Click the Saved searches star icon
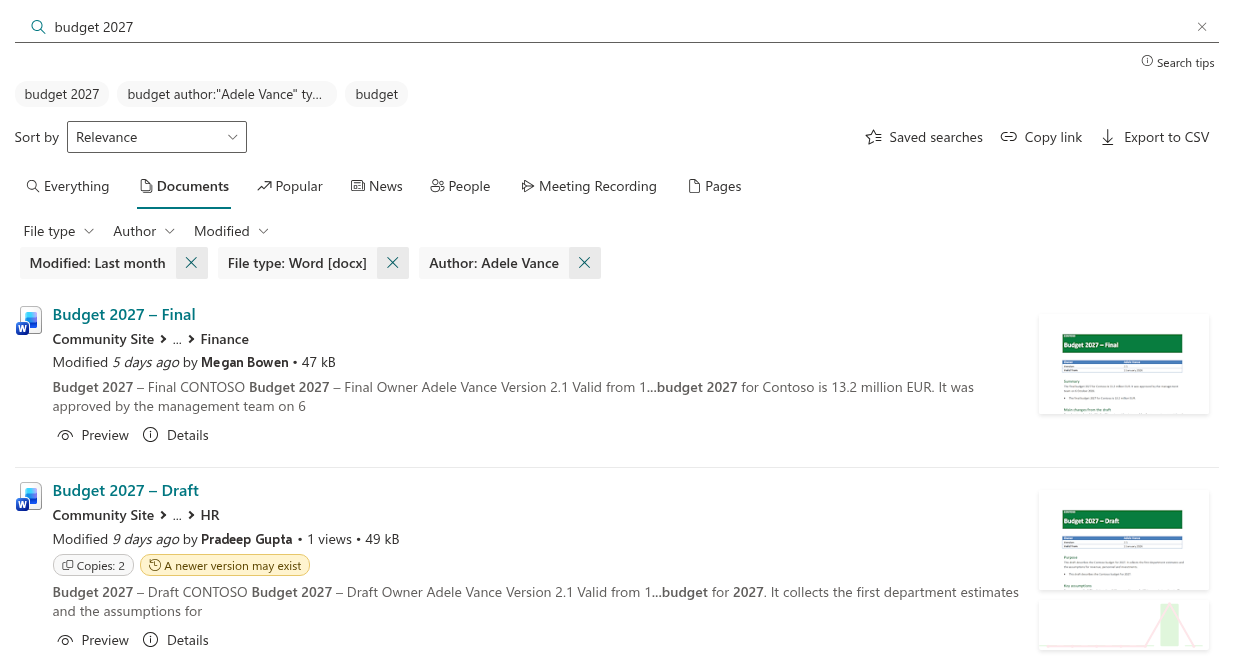The image size is (1235, 660). 873,137
